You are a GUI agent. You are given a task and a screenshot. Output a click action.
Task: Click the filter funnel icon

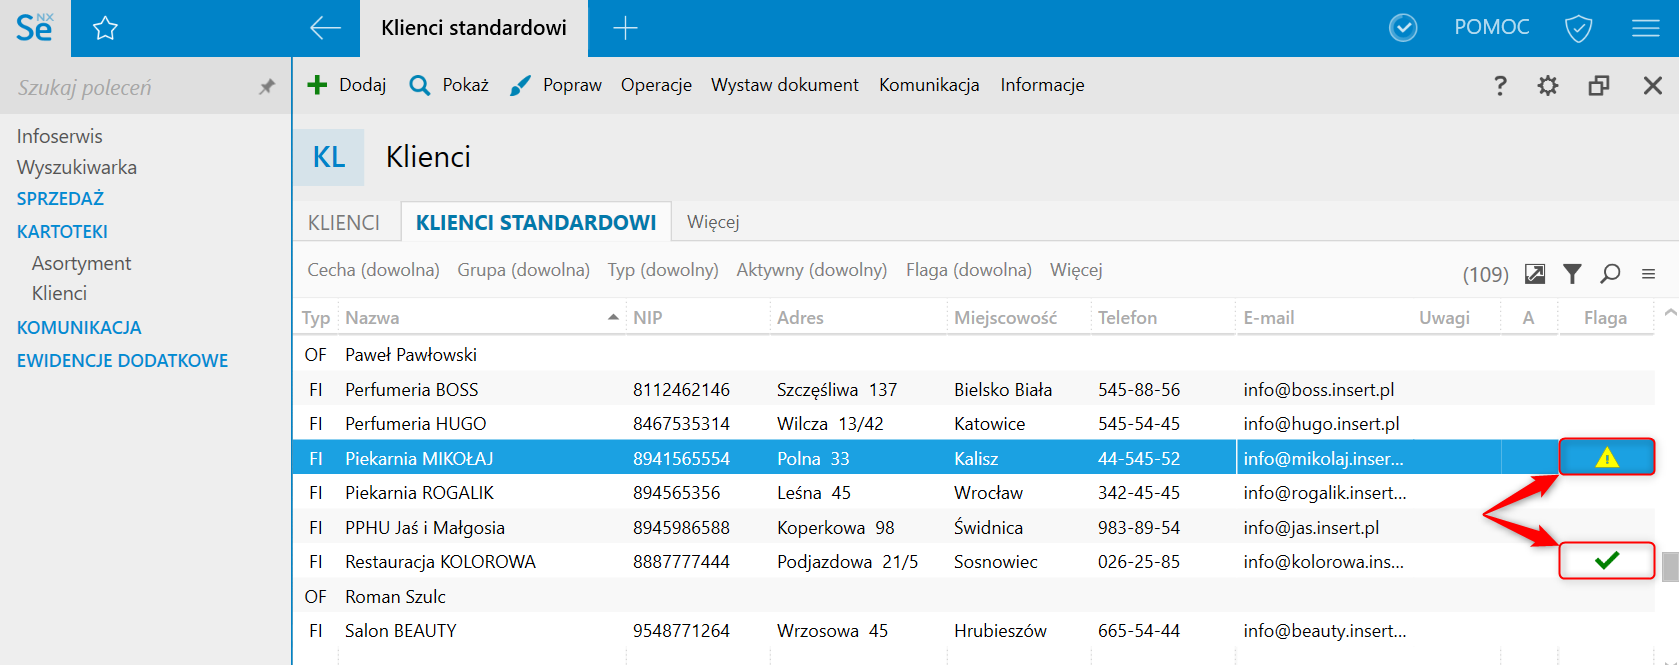(1572, 274)
